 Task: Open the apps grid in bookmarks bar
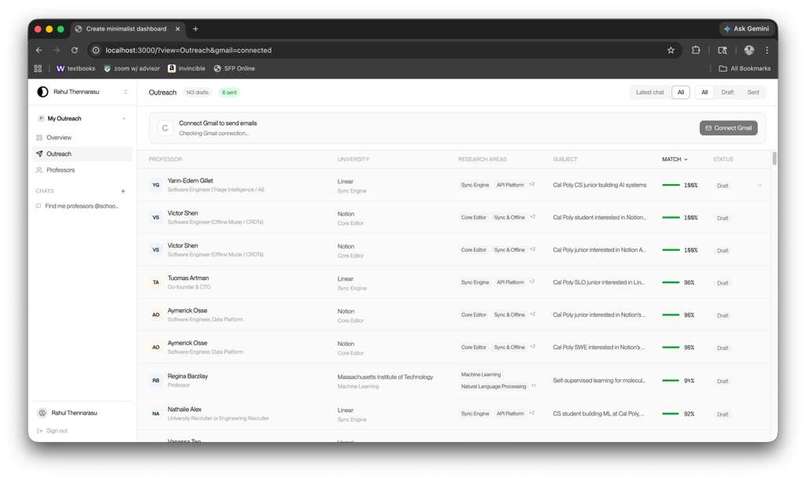coord(38,68)
